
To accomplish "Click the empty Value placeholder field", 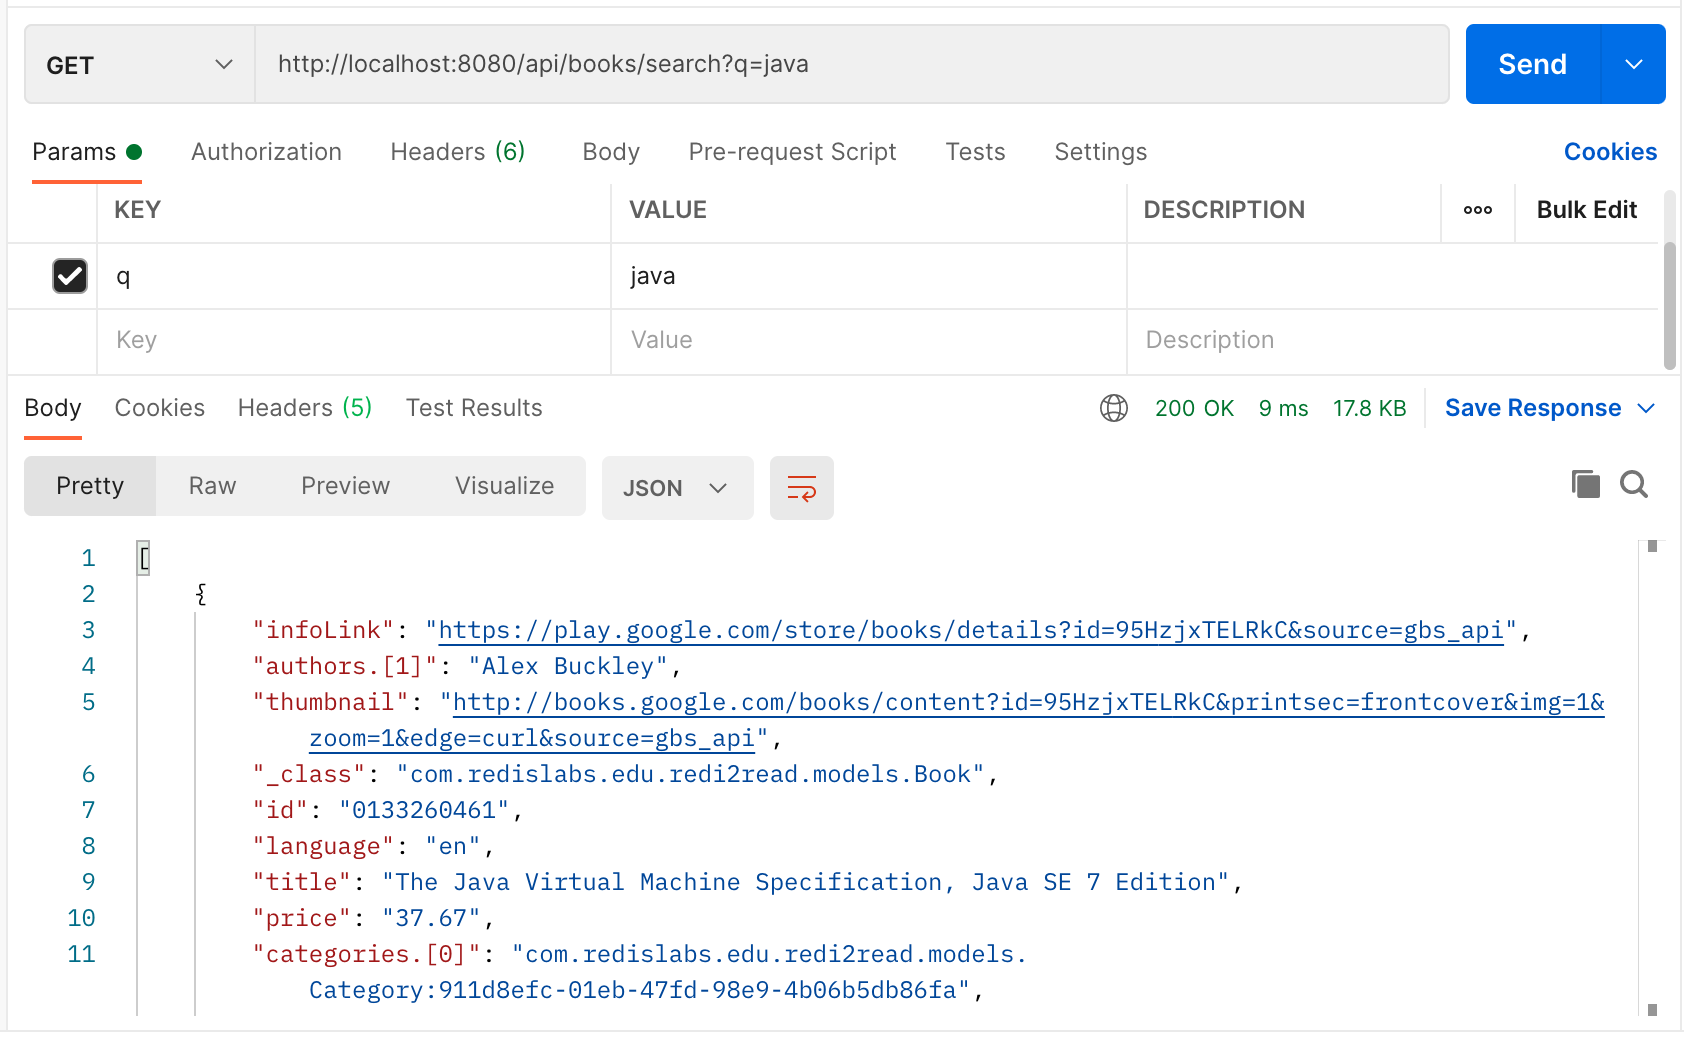I will pos(868,340).
